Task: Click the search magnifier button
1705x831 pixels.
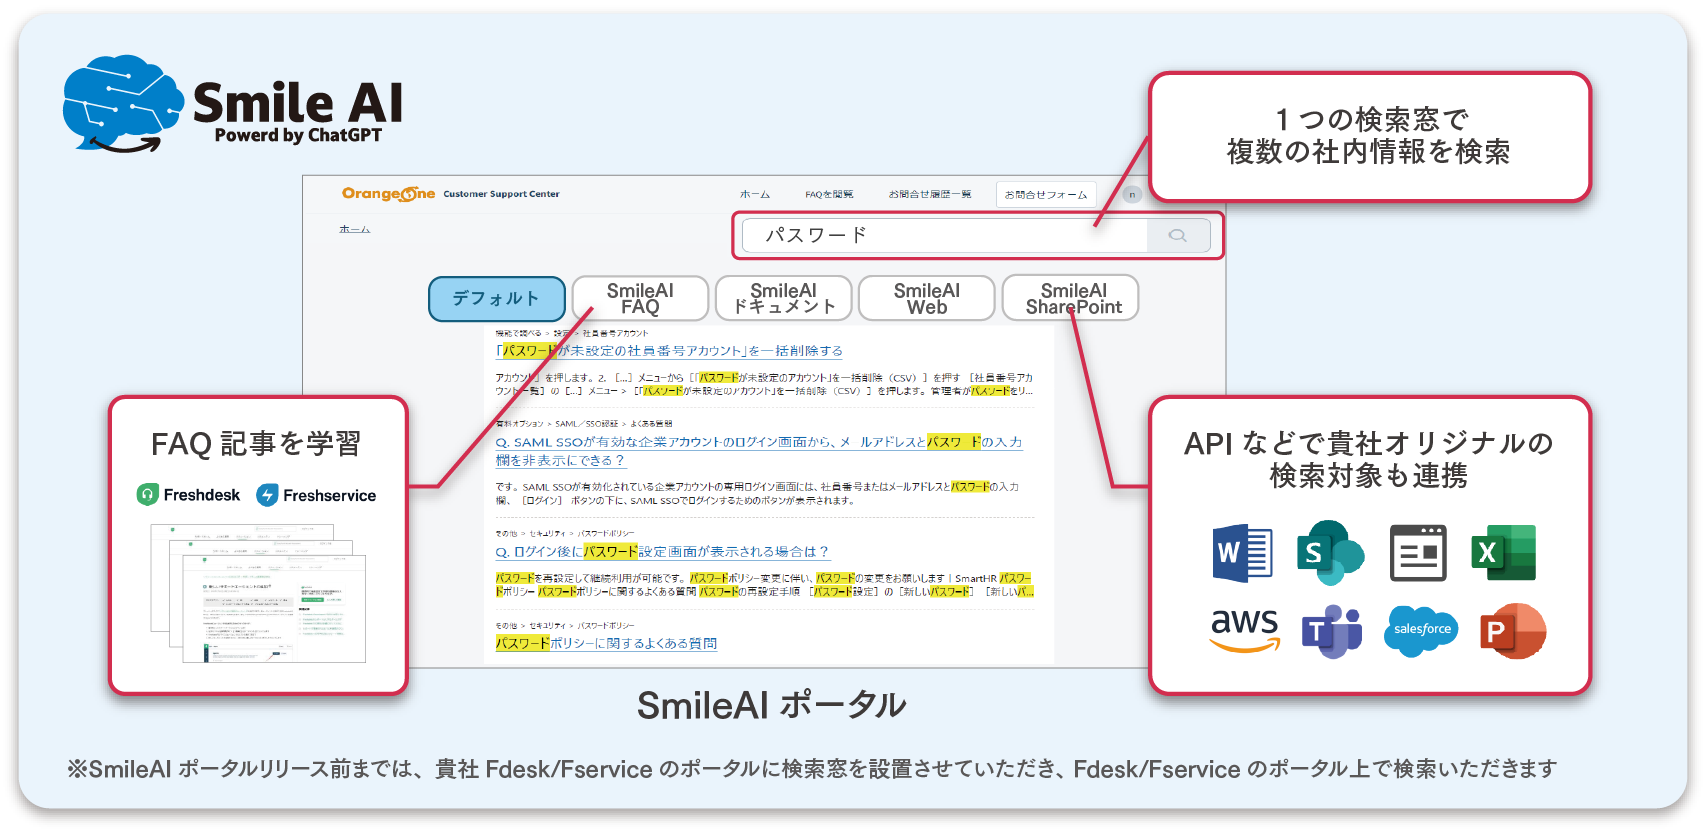Action: click(x=1178, y=236)
